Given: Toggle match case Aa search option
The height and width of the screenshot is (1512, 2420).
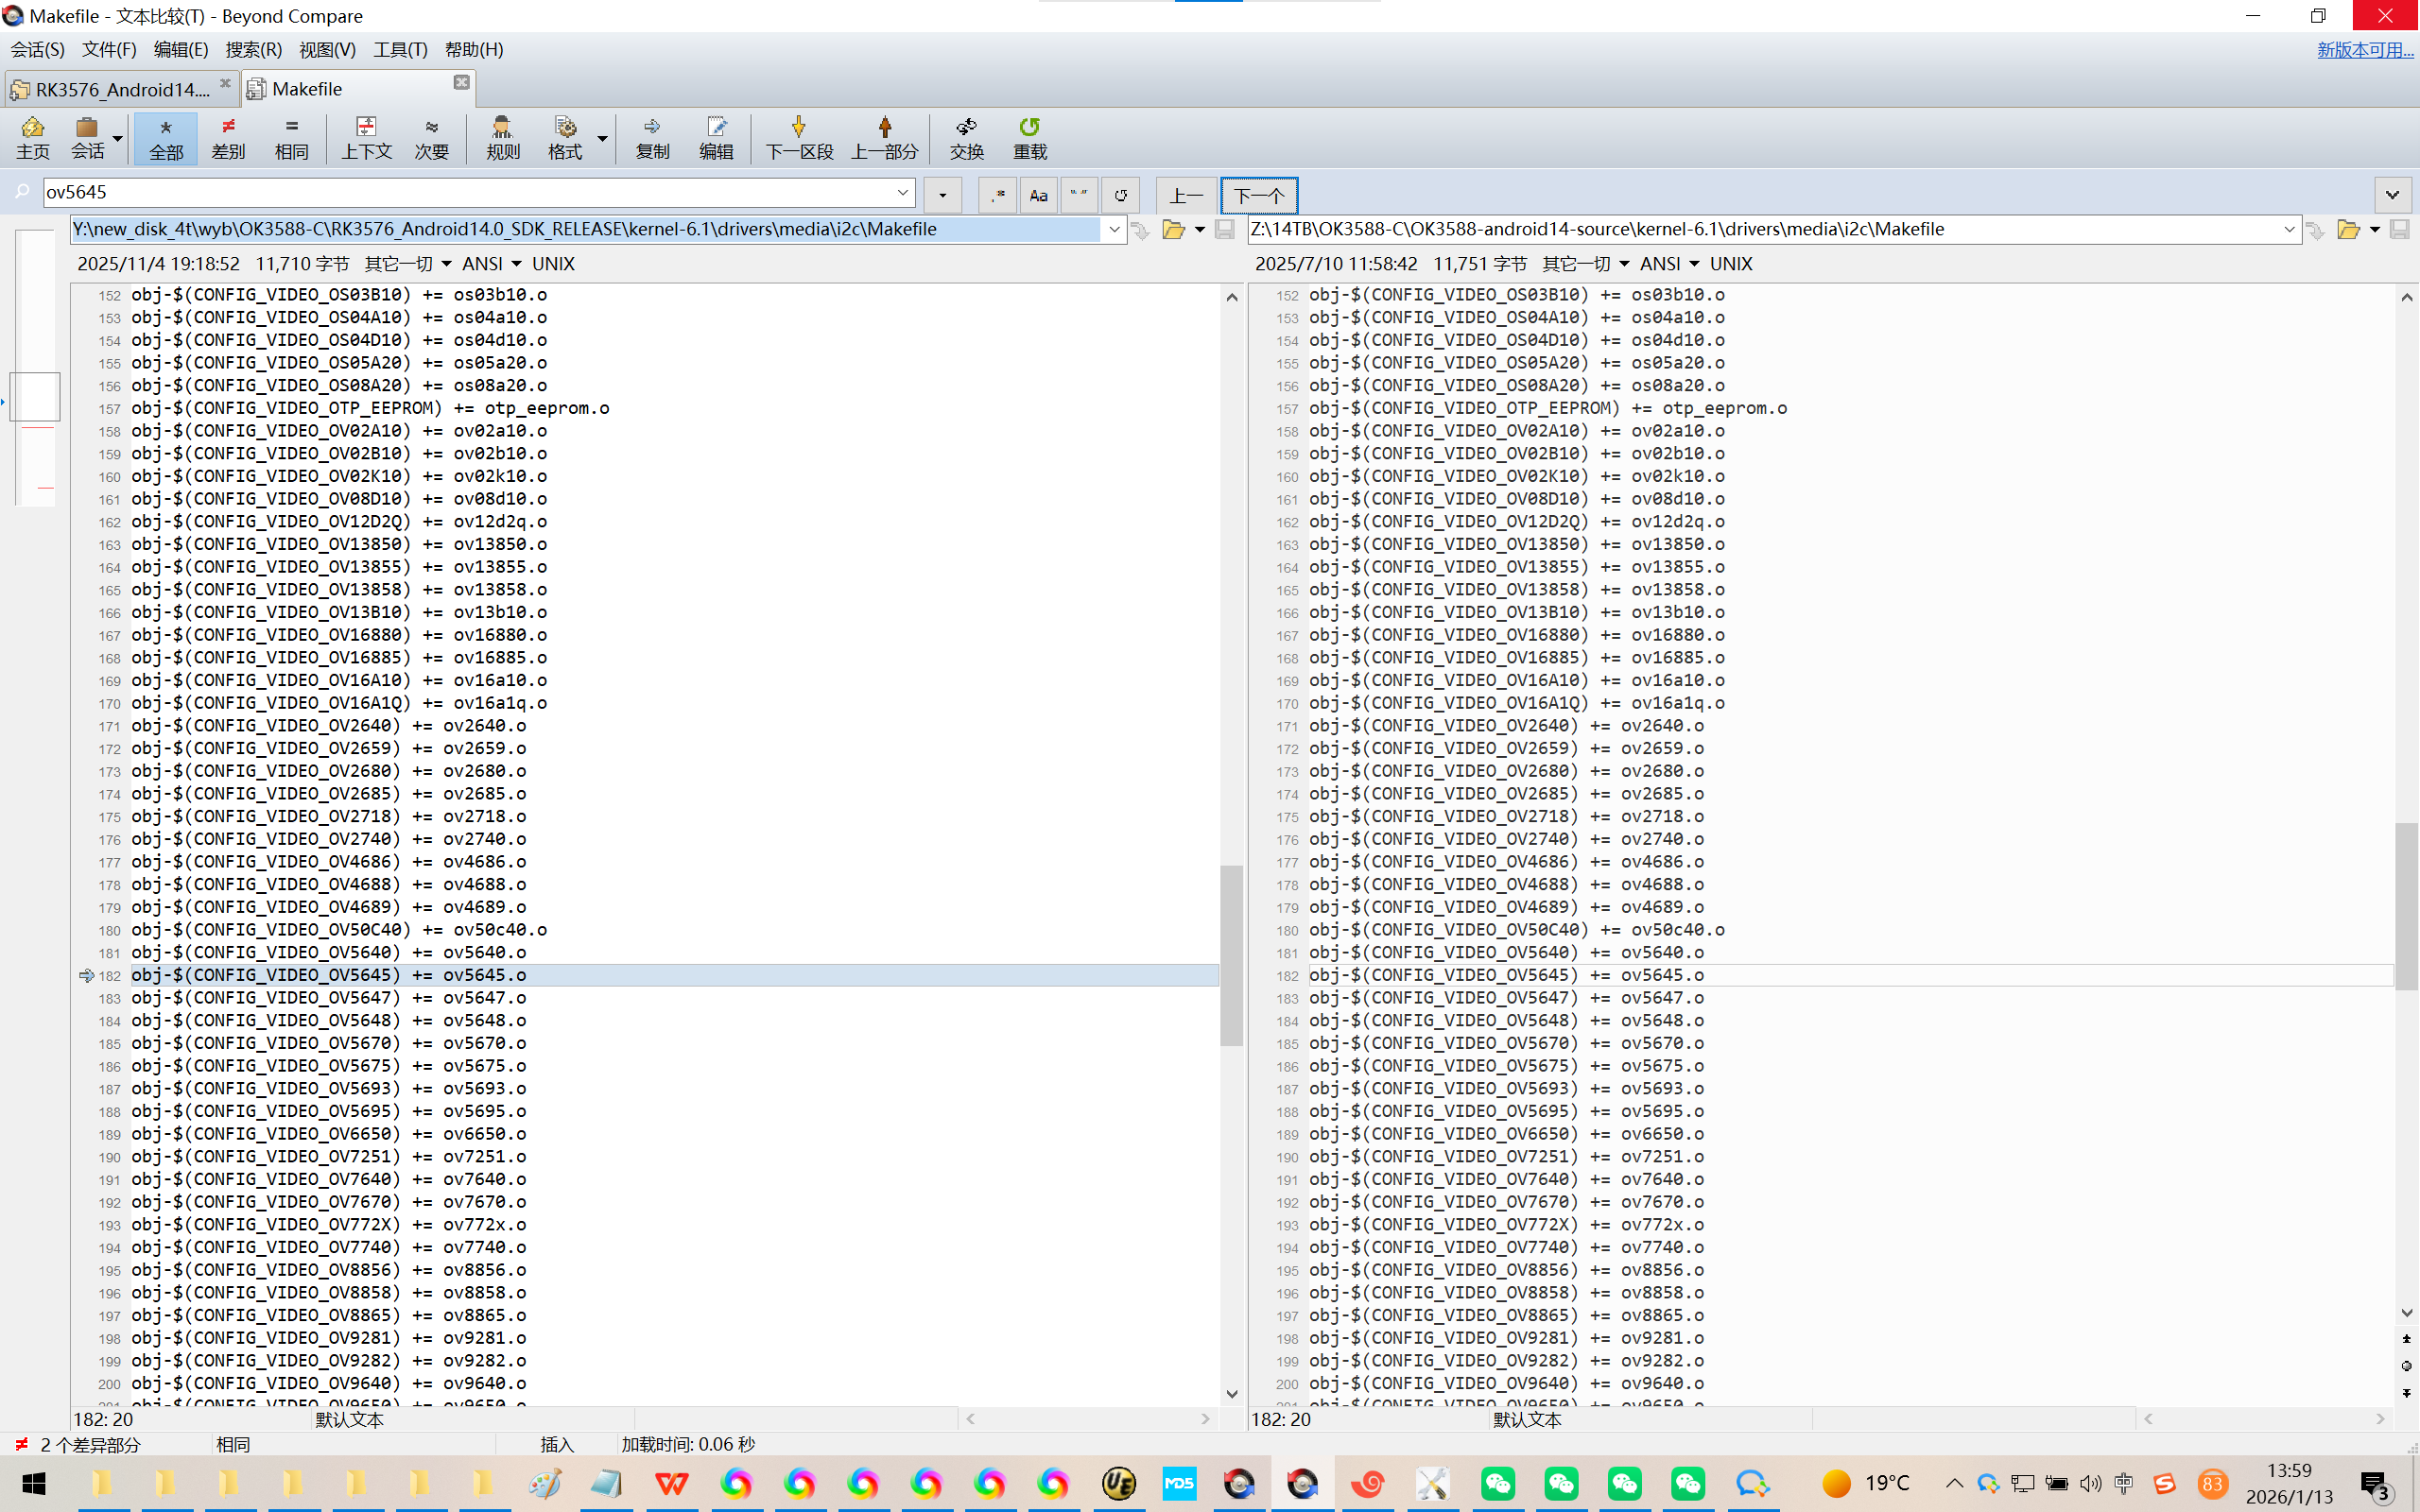Looking at the screenshot, I should (x=1038, y=195).
